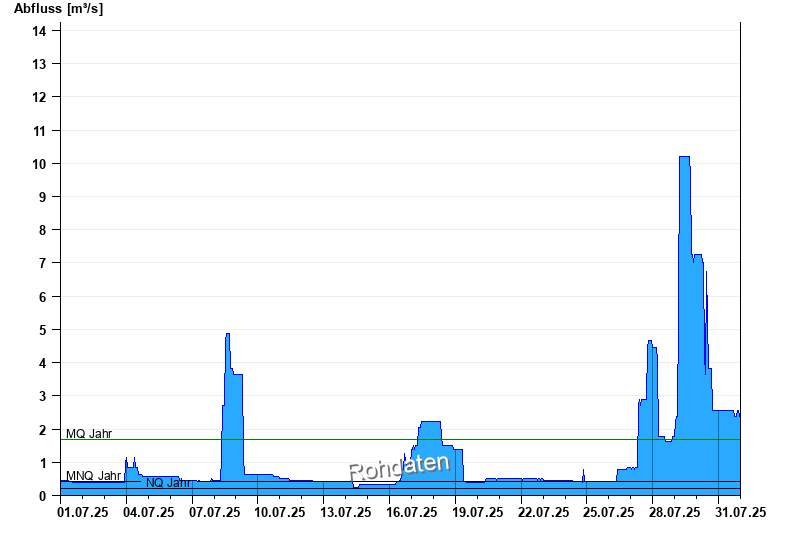Click the y-axis value 7
Viewport: 800px width, 550px height.
[x=42, y=263]
